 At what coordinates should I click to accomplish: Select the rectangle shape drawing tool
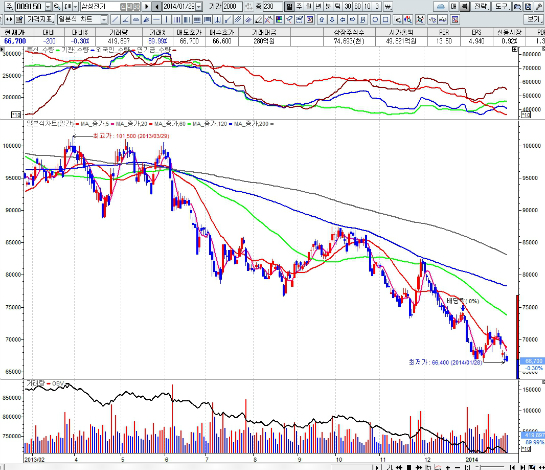[385, 19]
